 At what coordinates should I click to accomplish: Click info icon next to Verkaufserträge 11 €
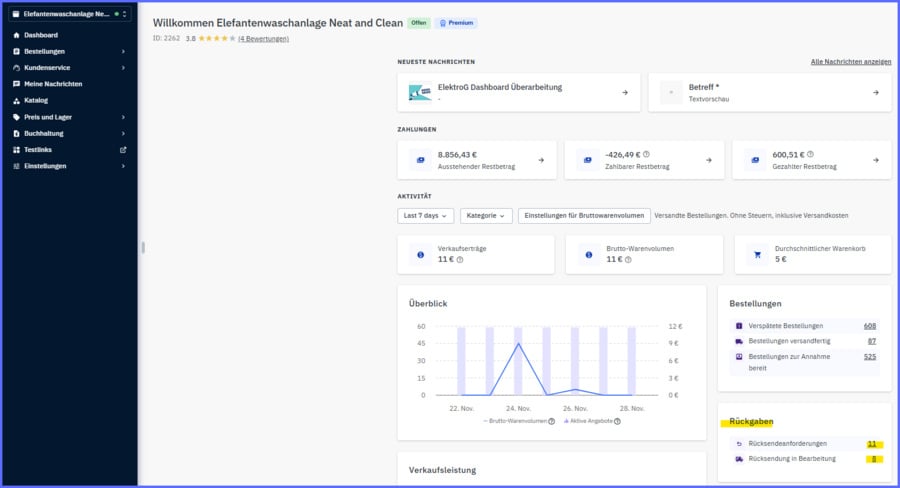[x=460, y=260]
